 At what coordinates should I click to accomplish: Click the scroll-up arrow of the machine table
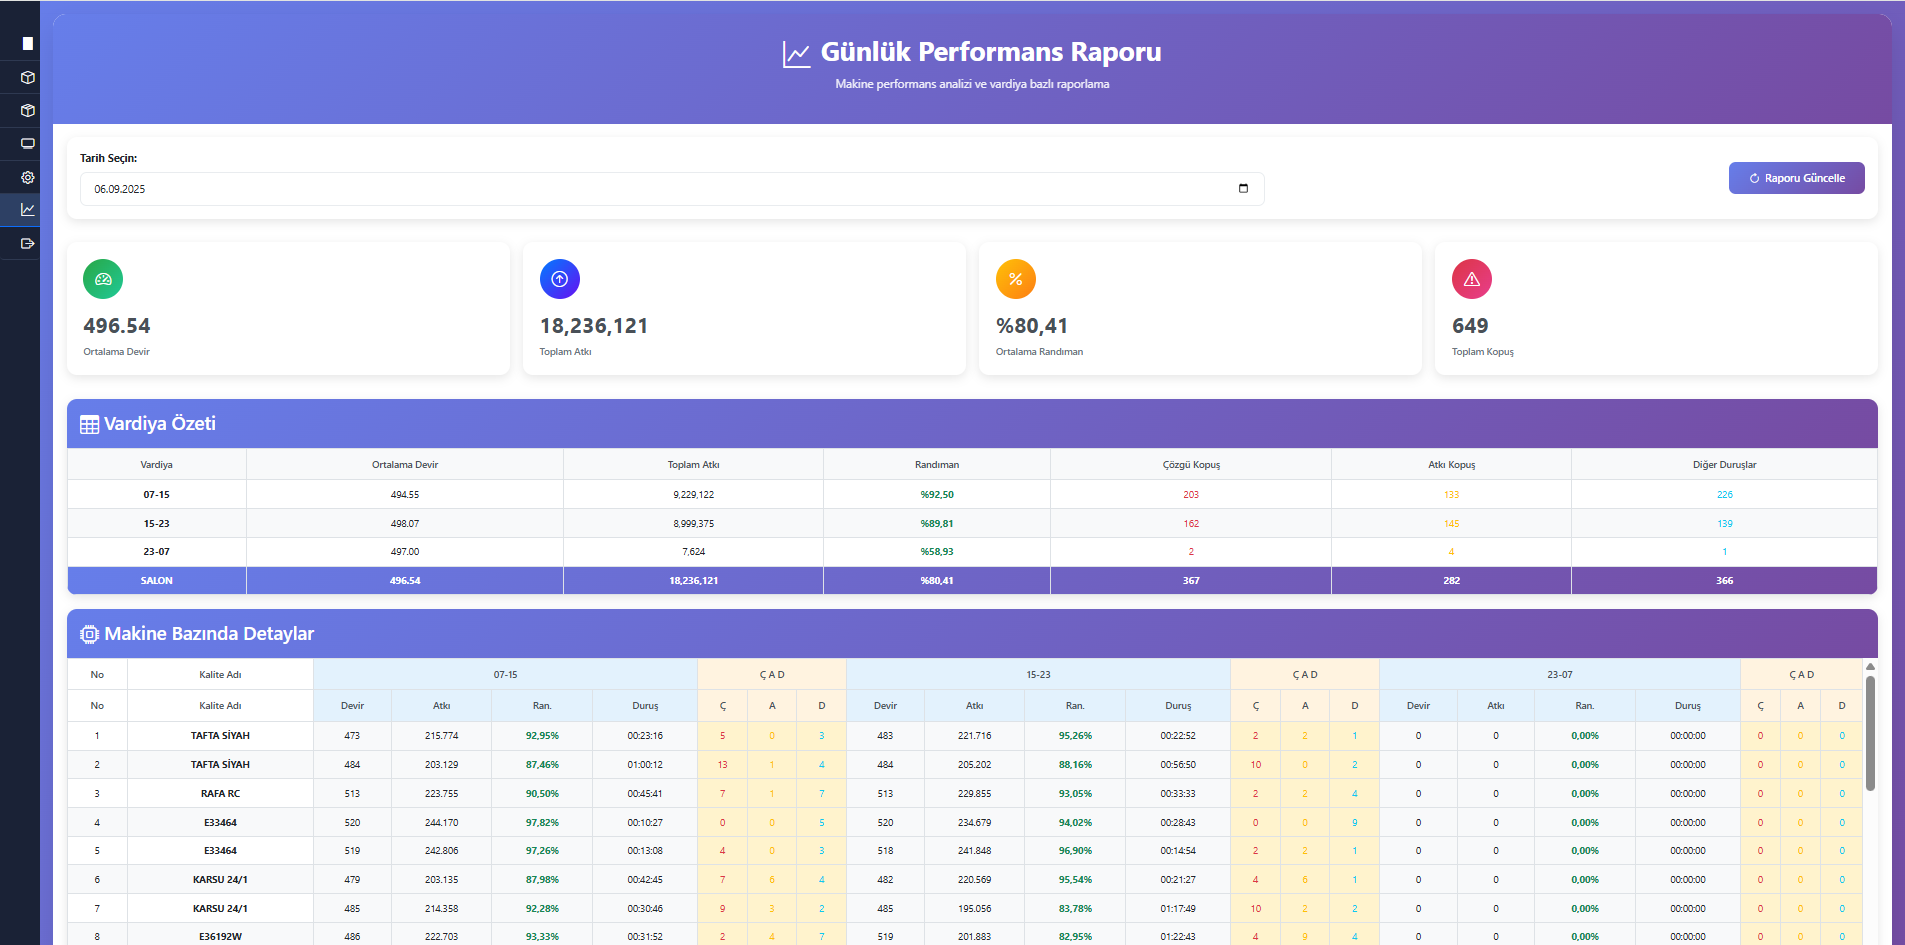coord(1869,666)
